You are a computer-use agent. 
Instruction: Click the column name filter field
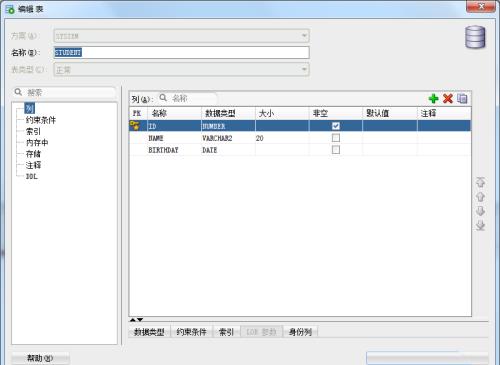pyautogui.click(x=188, y=98)
